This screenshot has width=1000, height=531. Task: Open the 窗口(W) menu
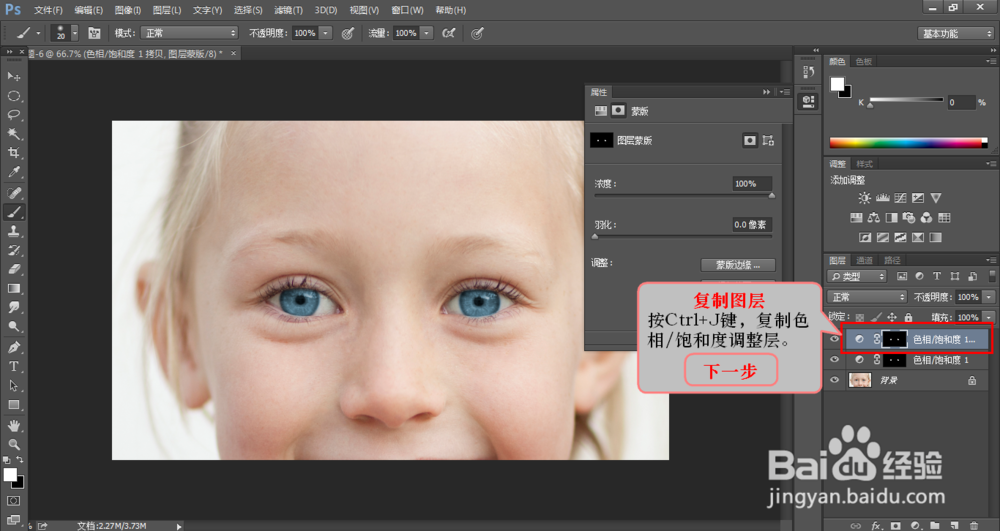tap(407, 10)
